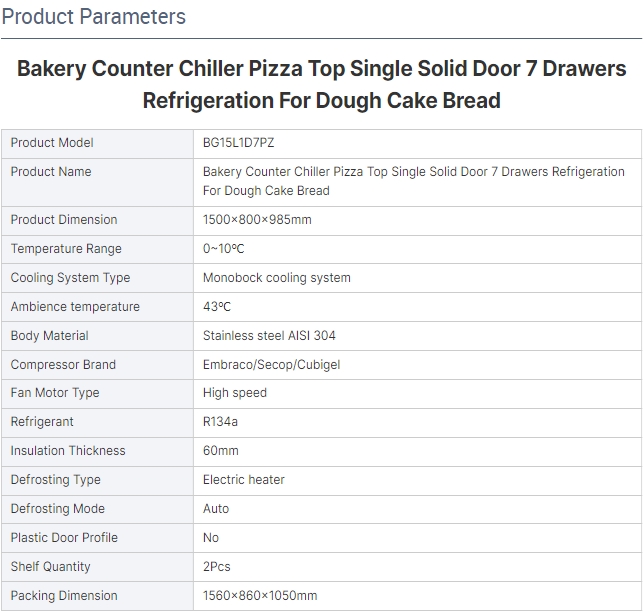Select the BG15L1D7PZ model number value

[238, 143]
